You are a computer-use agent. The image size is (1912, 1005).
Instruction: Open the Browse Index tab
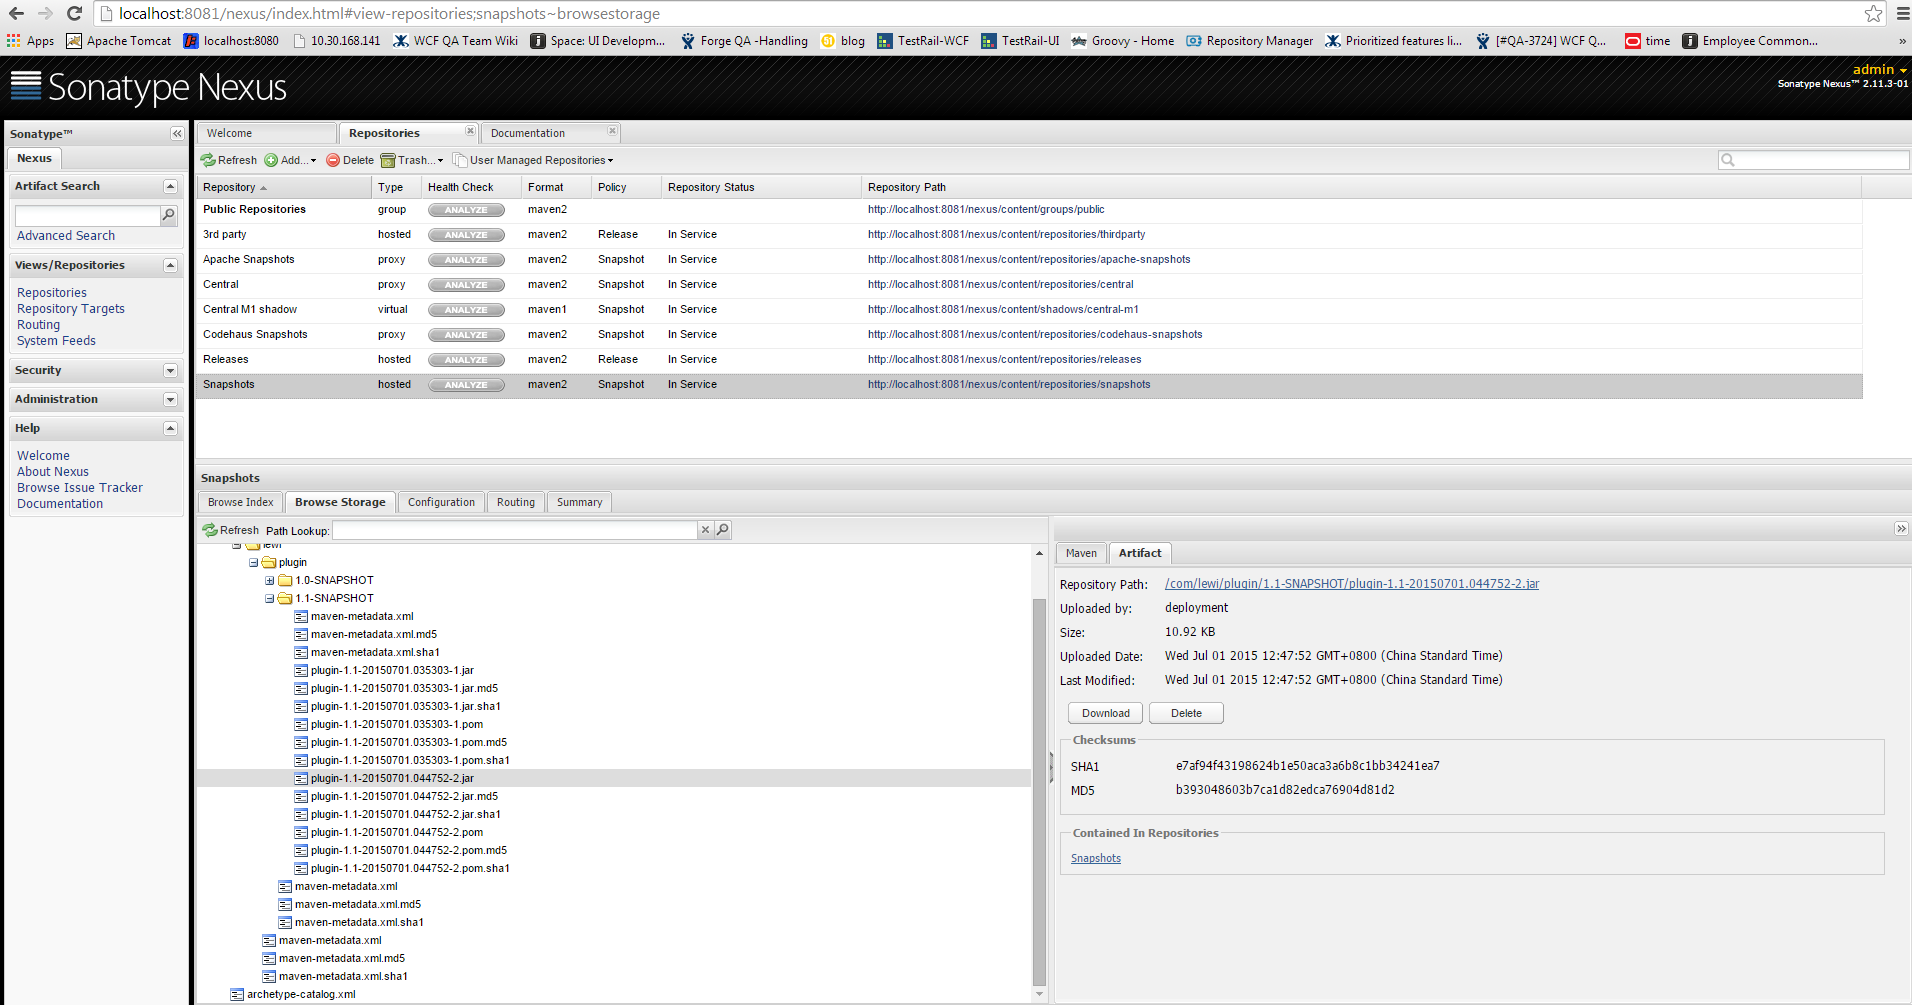click(240, 502)
